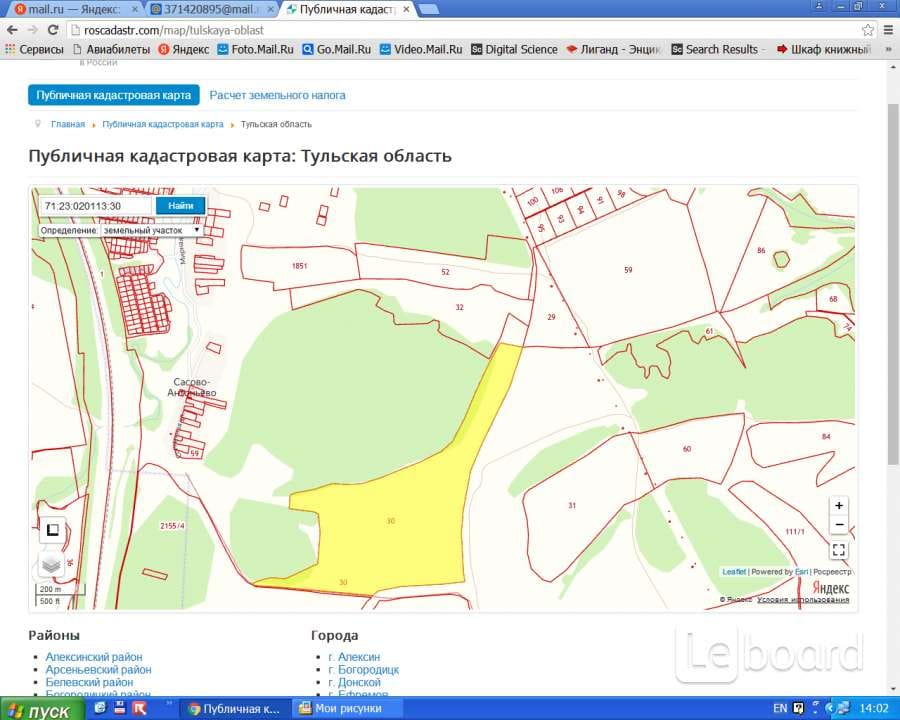
Task: Zoom in using the map plus icon
Action: point(838,507)
